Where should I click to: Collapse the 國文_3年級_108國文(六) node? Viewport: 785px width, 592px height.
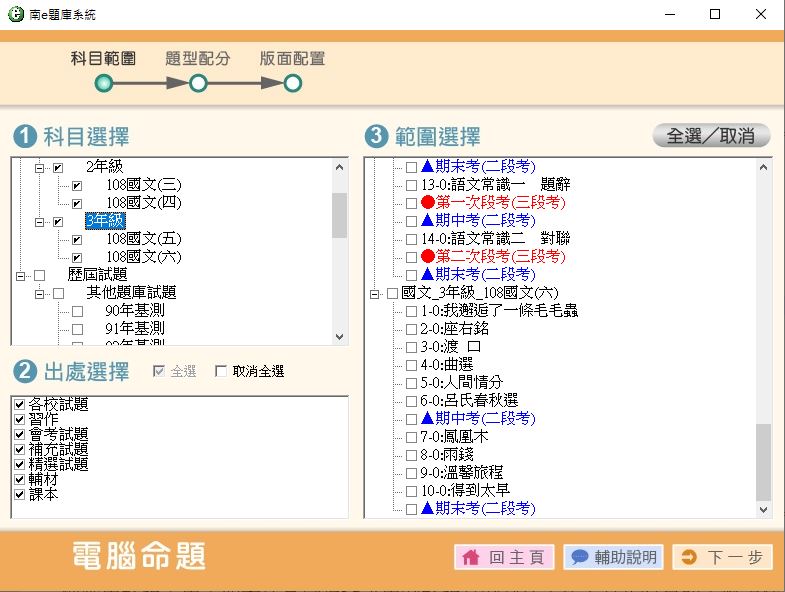point(375,293)
